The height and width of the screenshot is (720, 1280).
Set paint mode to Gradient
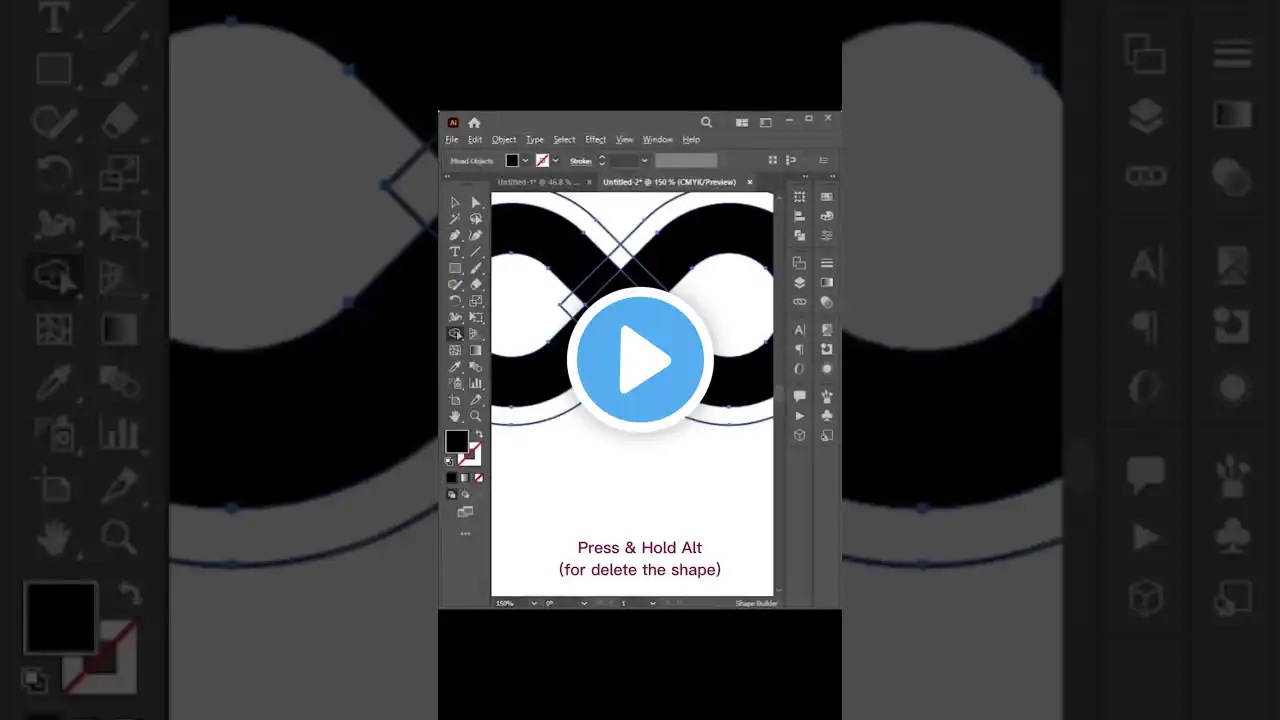(x=465, y=478)
